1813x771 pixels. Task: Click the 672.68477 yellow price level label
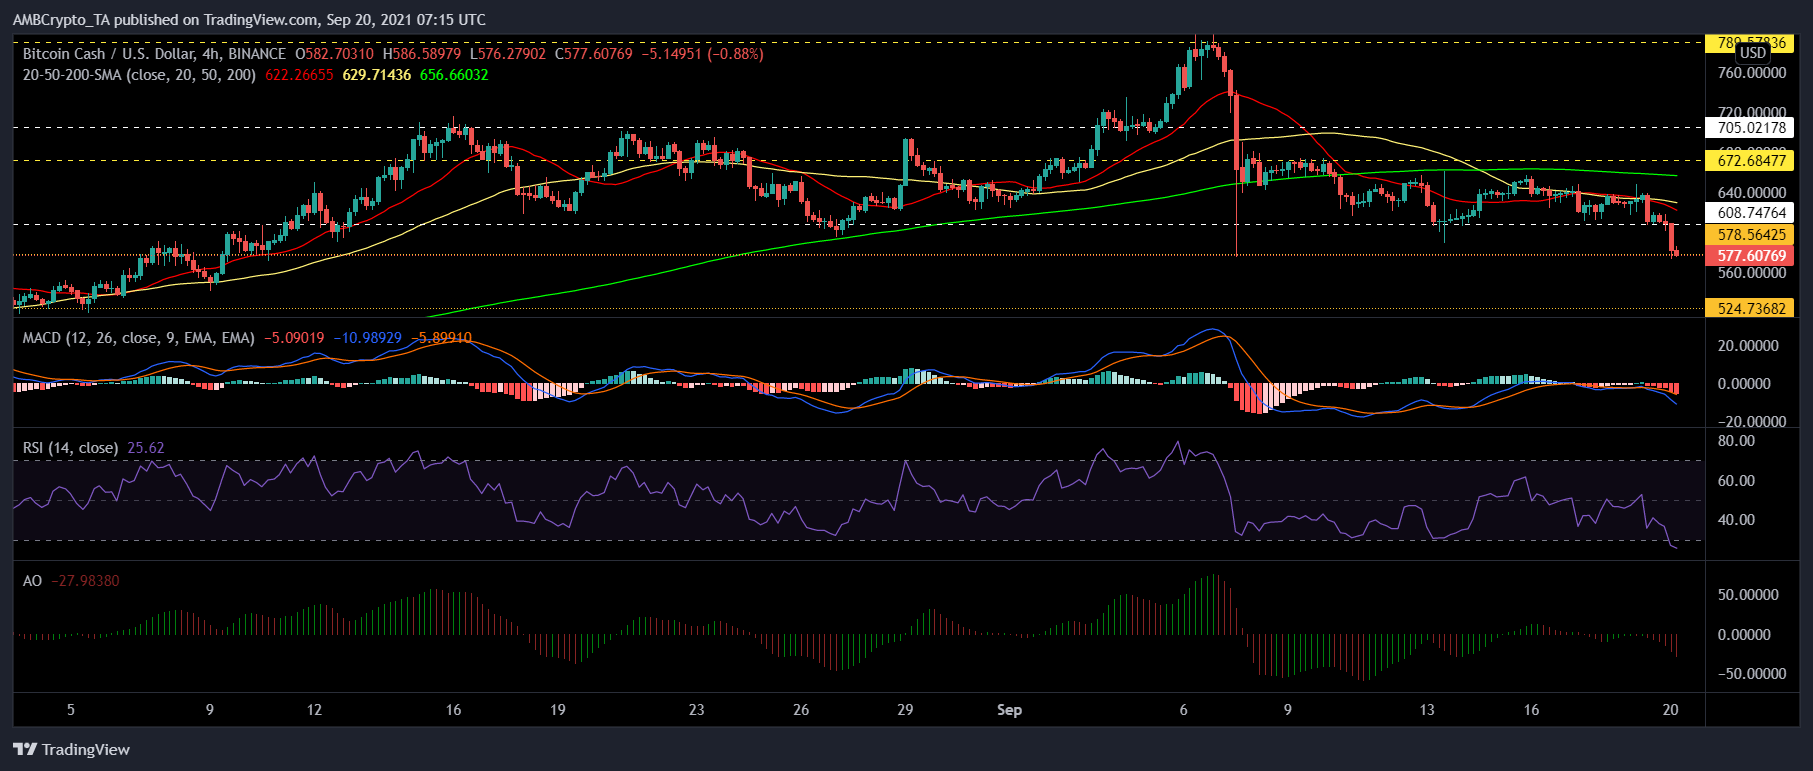coord(1751,161)
